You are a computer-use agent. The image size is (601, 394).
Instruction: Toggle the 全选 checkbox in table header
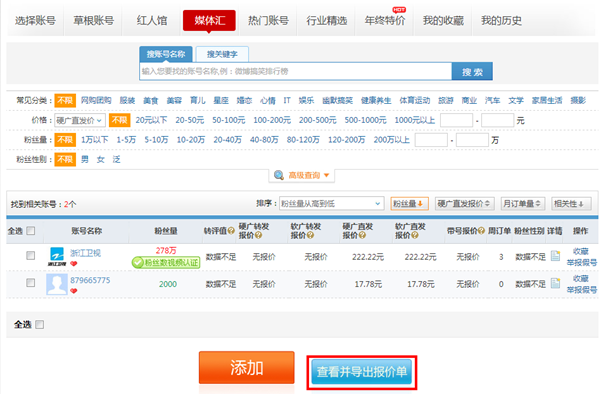tap(31, 231)
